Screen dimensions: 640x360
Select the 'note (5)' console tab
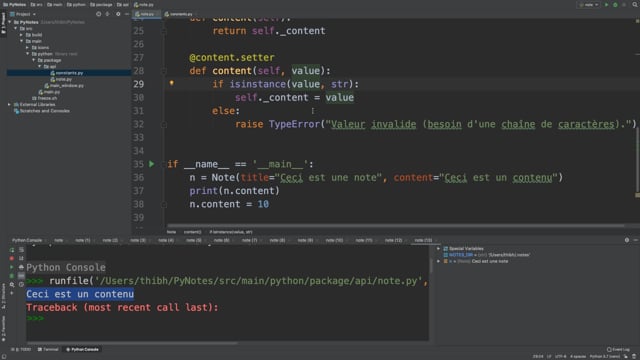[x=193, y=240]
